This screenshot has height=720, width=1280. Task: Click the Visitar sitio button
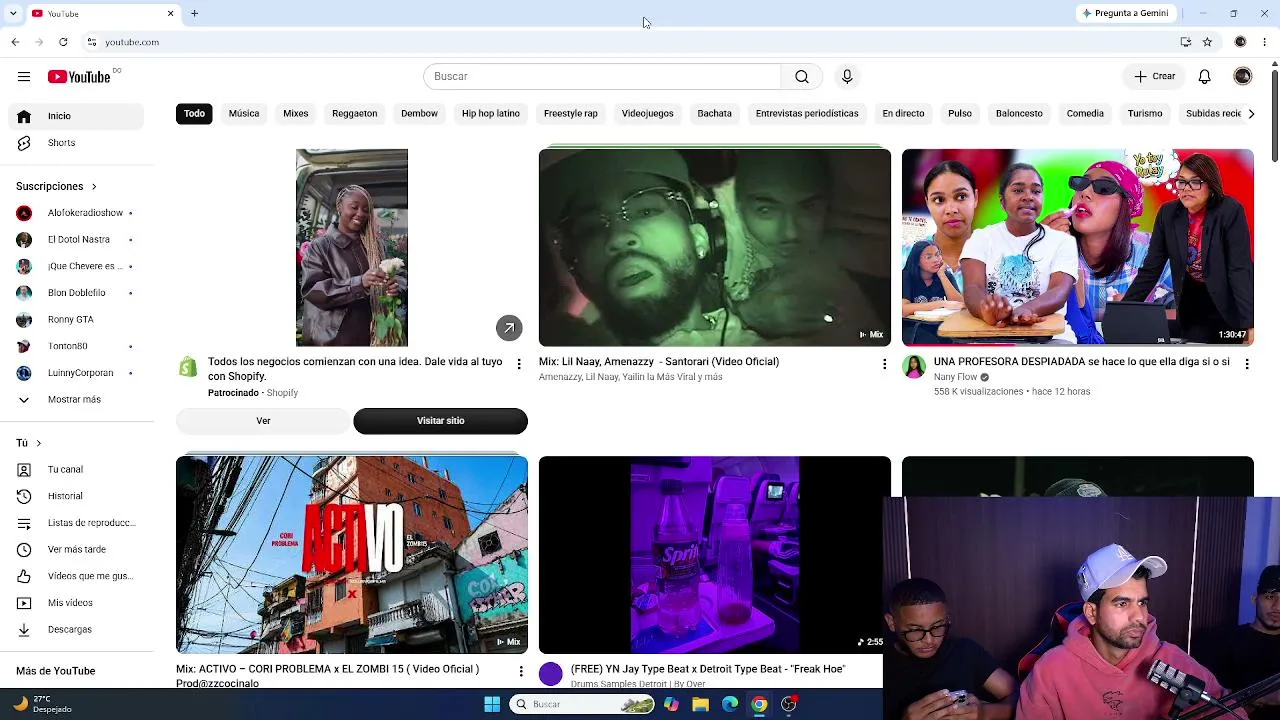pyautogui.click(x=441, y=421)
